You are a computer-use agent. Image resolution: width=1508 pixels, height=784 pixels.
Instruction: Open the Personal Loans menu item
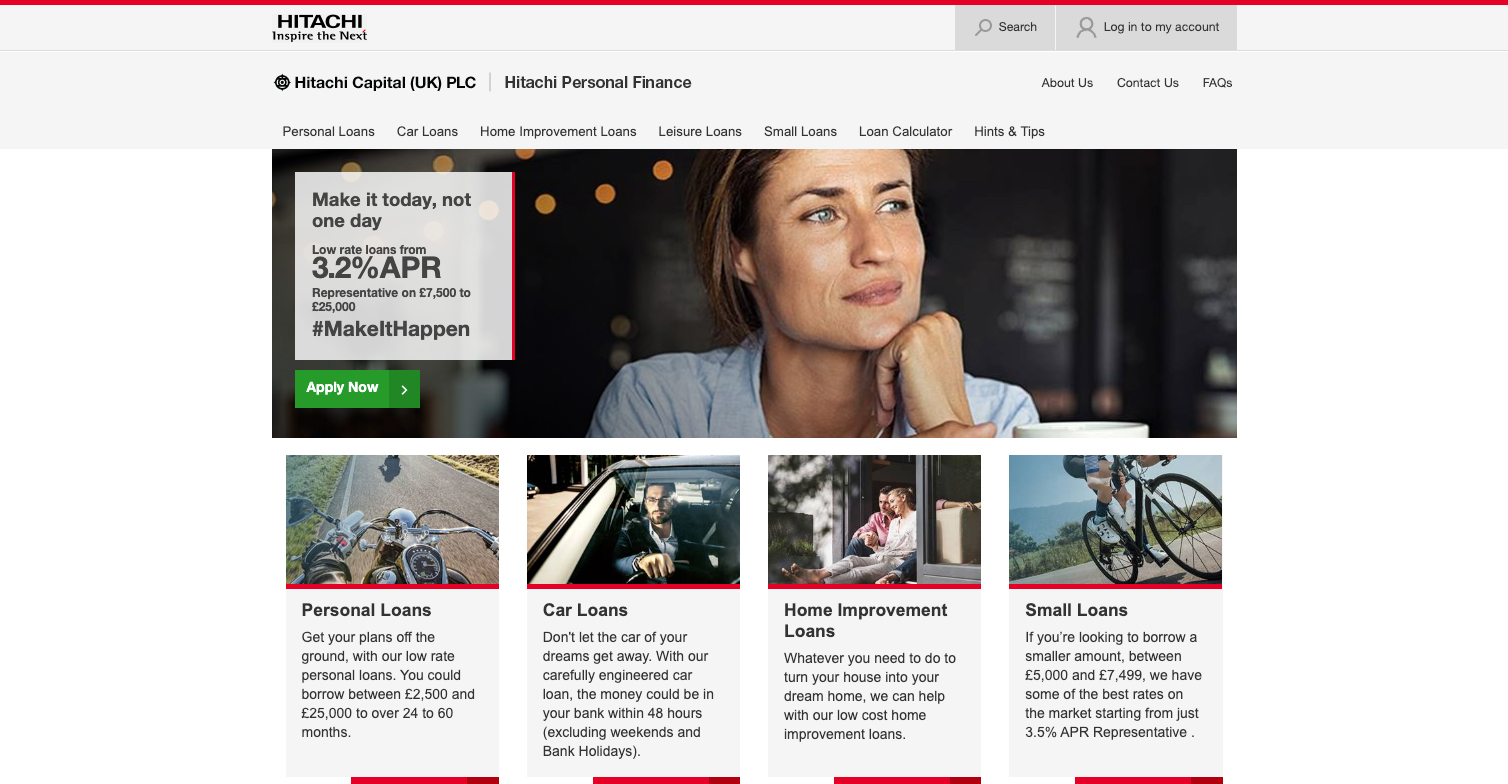click(328, 132)
